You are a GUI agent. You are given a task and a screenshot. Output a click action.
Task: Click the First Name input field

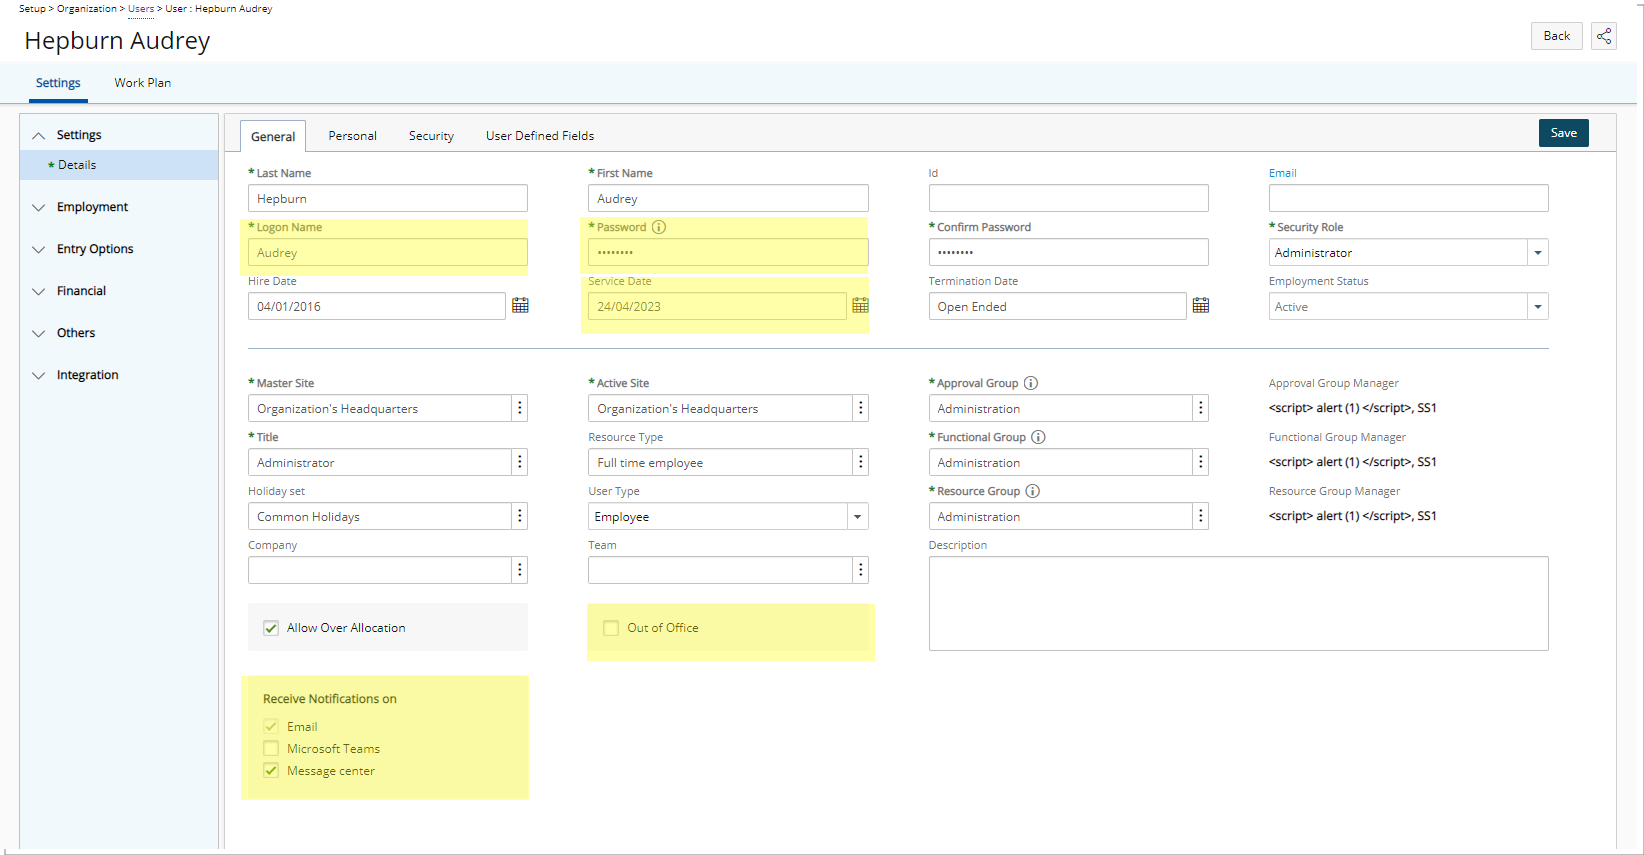[728, 198]
